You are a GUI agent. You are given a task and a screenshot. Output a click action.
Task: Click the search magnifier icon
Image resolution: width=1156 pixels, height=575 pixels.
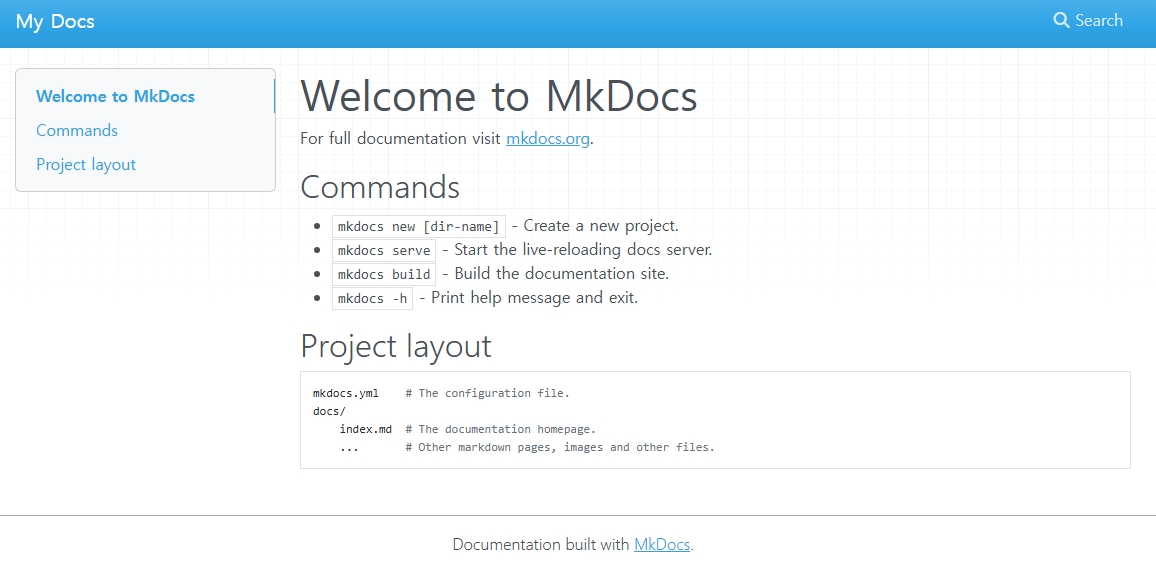[x=1061, y=20]
